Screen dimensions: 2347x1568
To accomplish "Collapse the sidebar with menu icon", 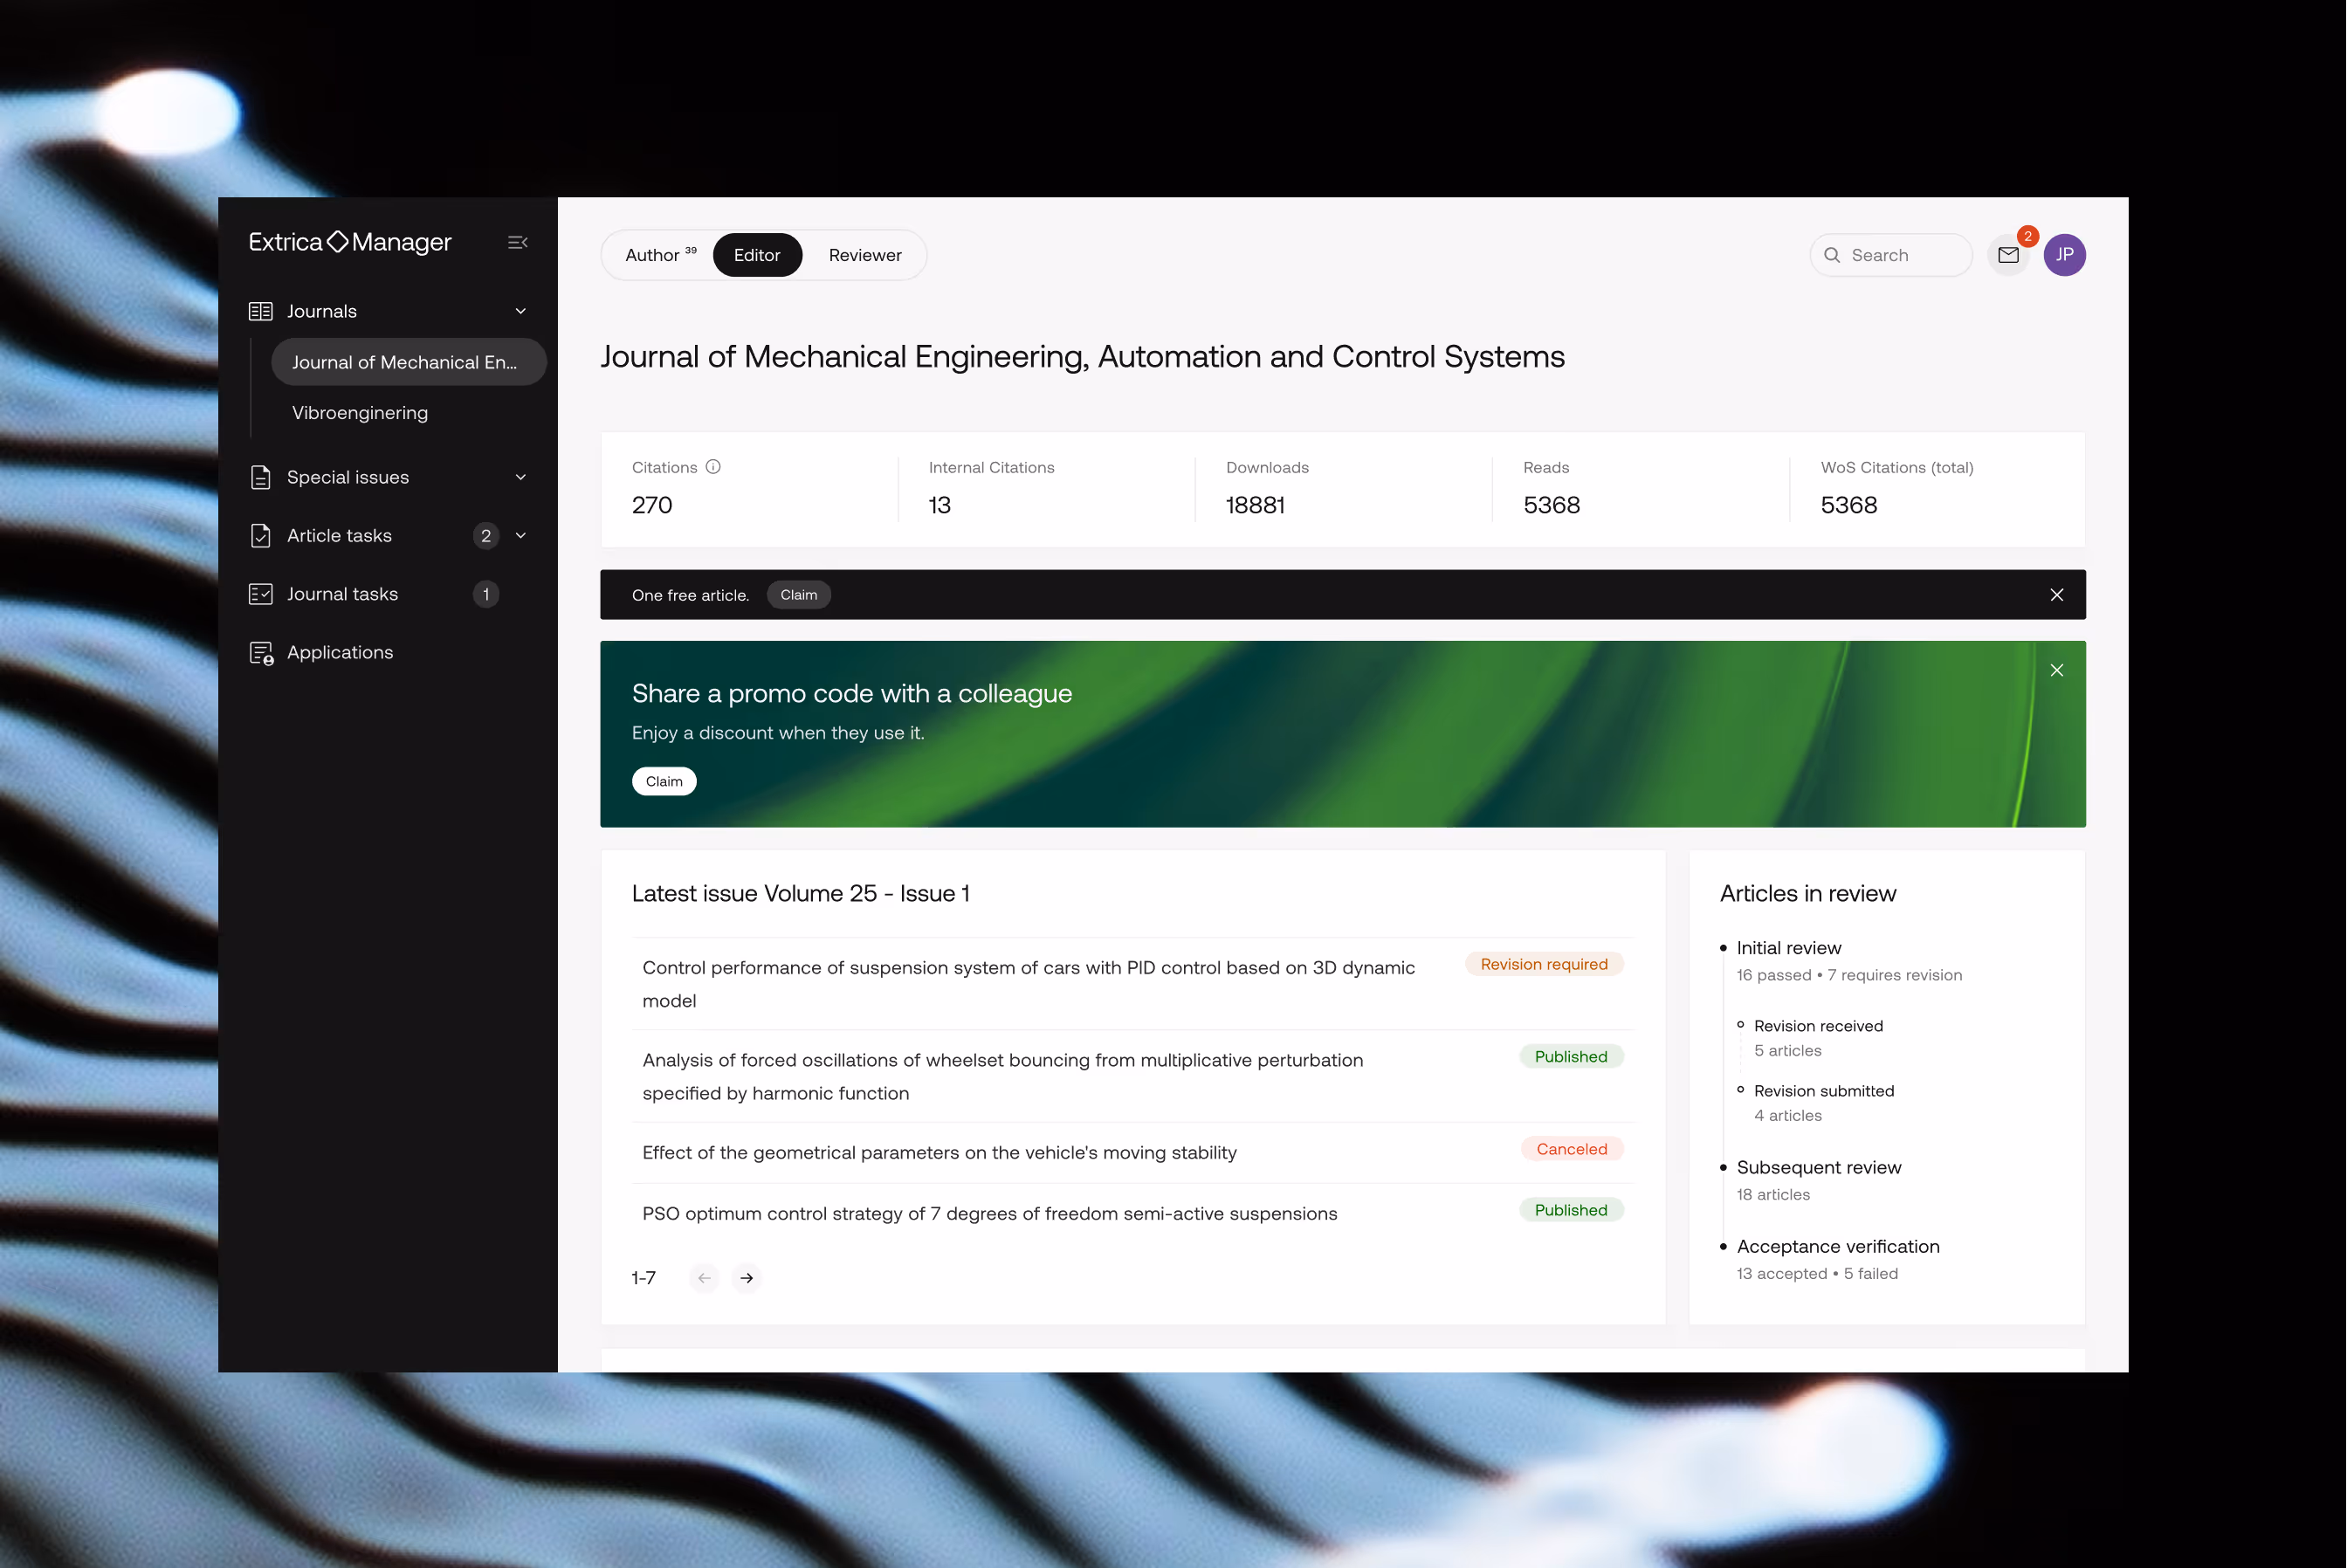I will [517, 242].
